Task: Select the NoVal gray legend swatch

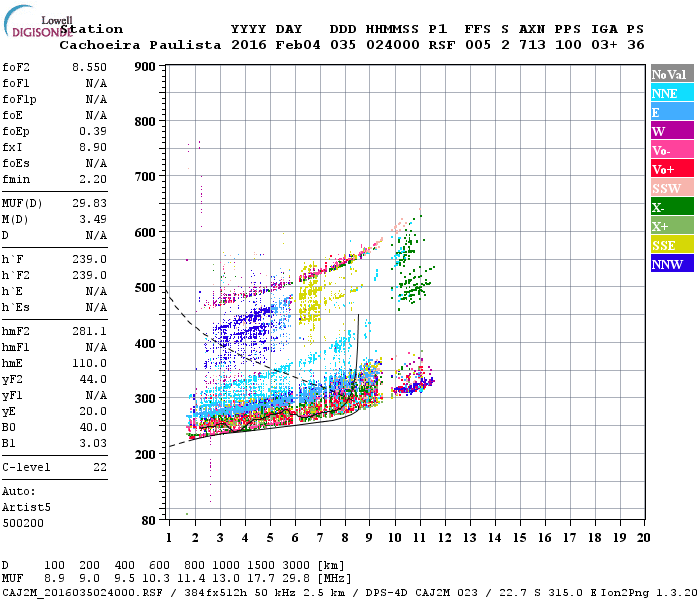Action: (672, 74)
